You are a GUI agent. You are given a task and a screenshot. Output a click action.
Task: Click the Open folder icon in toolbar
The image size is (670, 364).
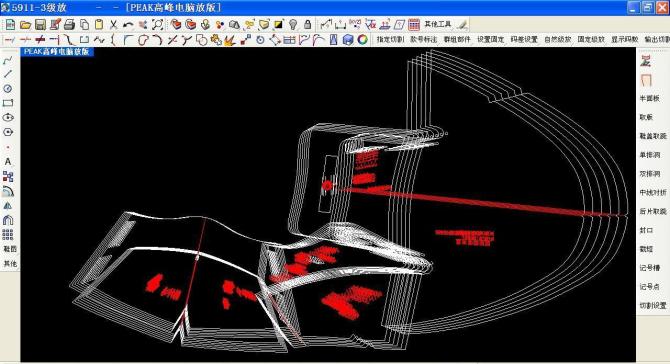25,25
